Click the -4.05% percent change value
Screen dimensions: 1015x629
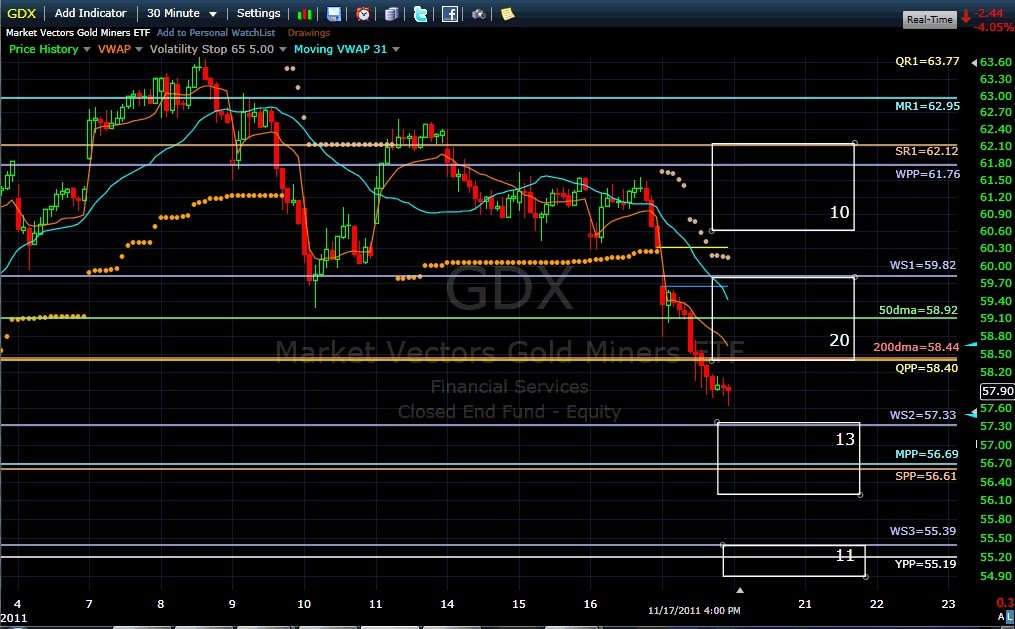(994, 27)
